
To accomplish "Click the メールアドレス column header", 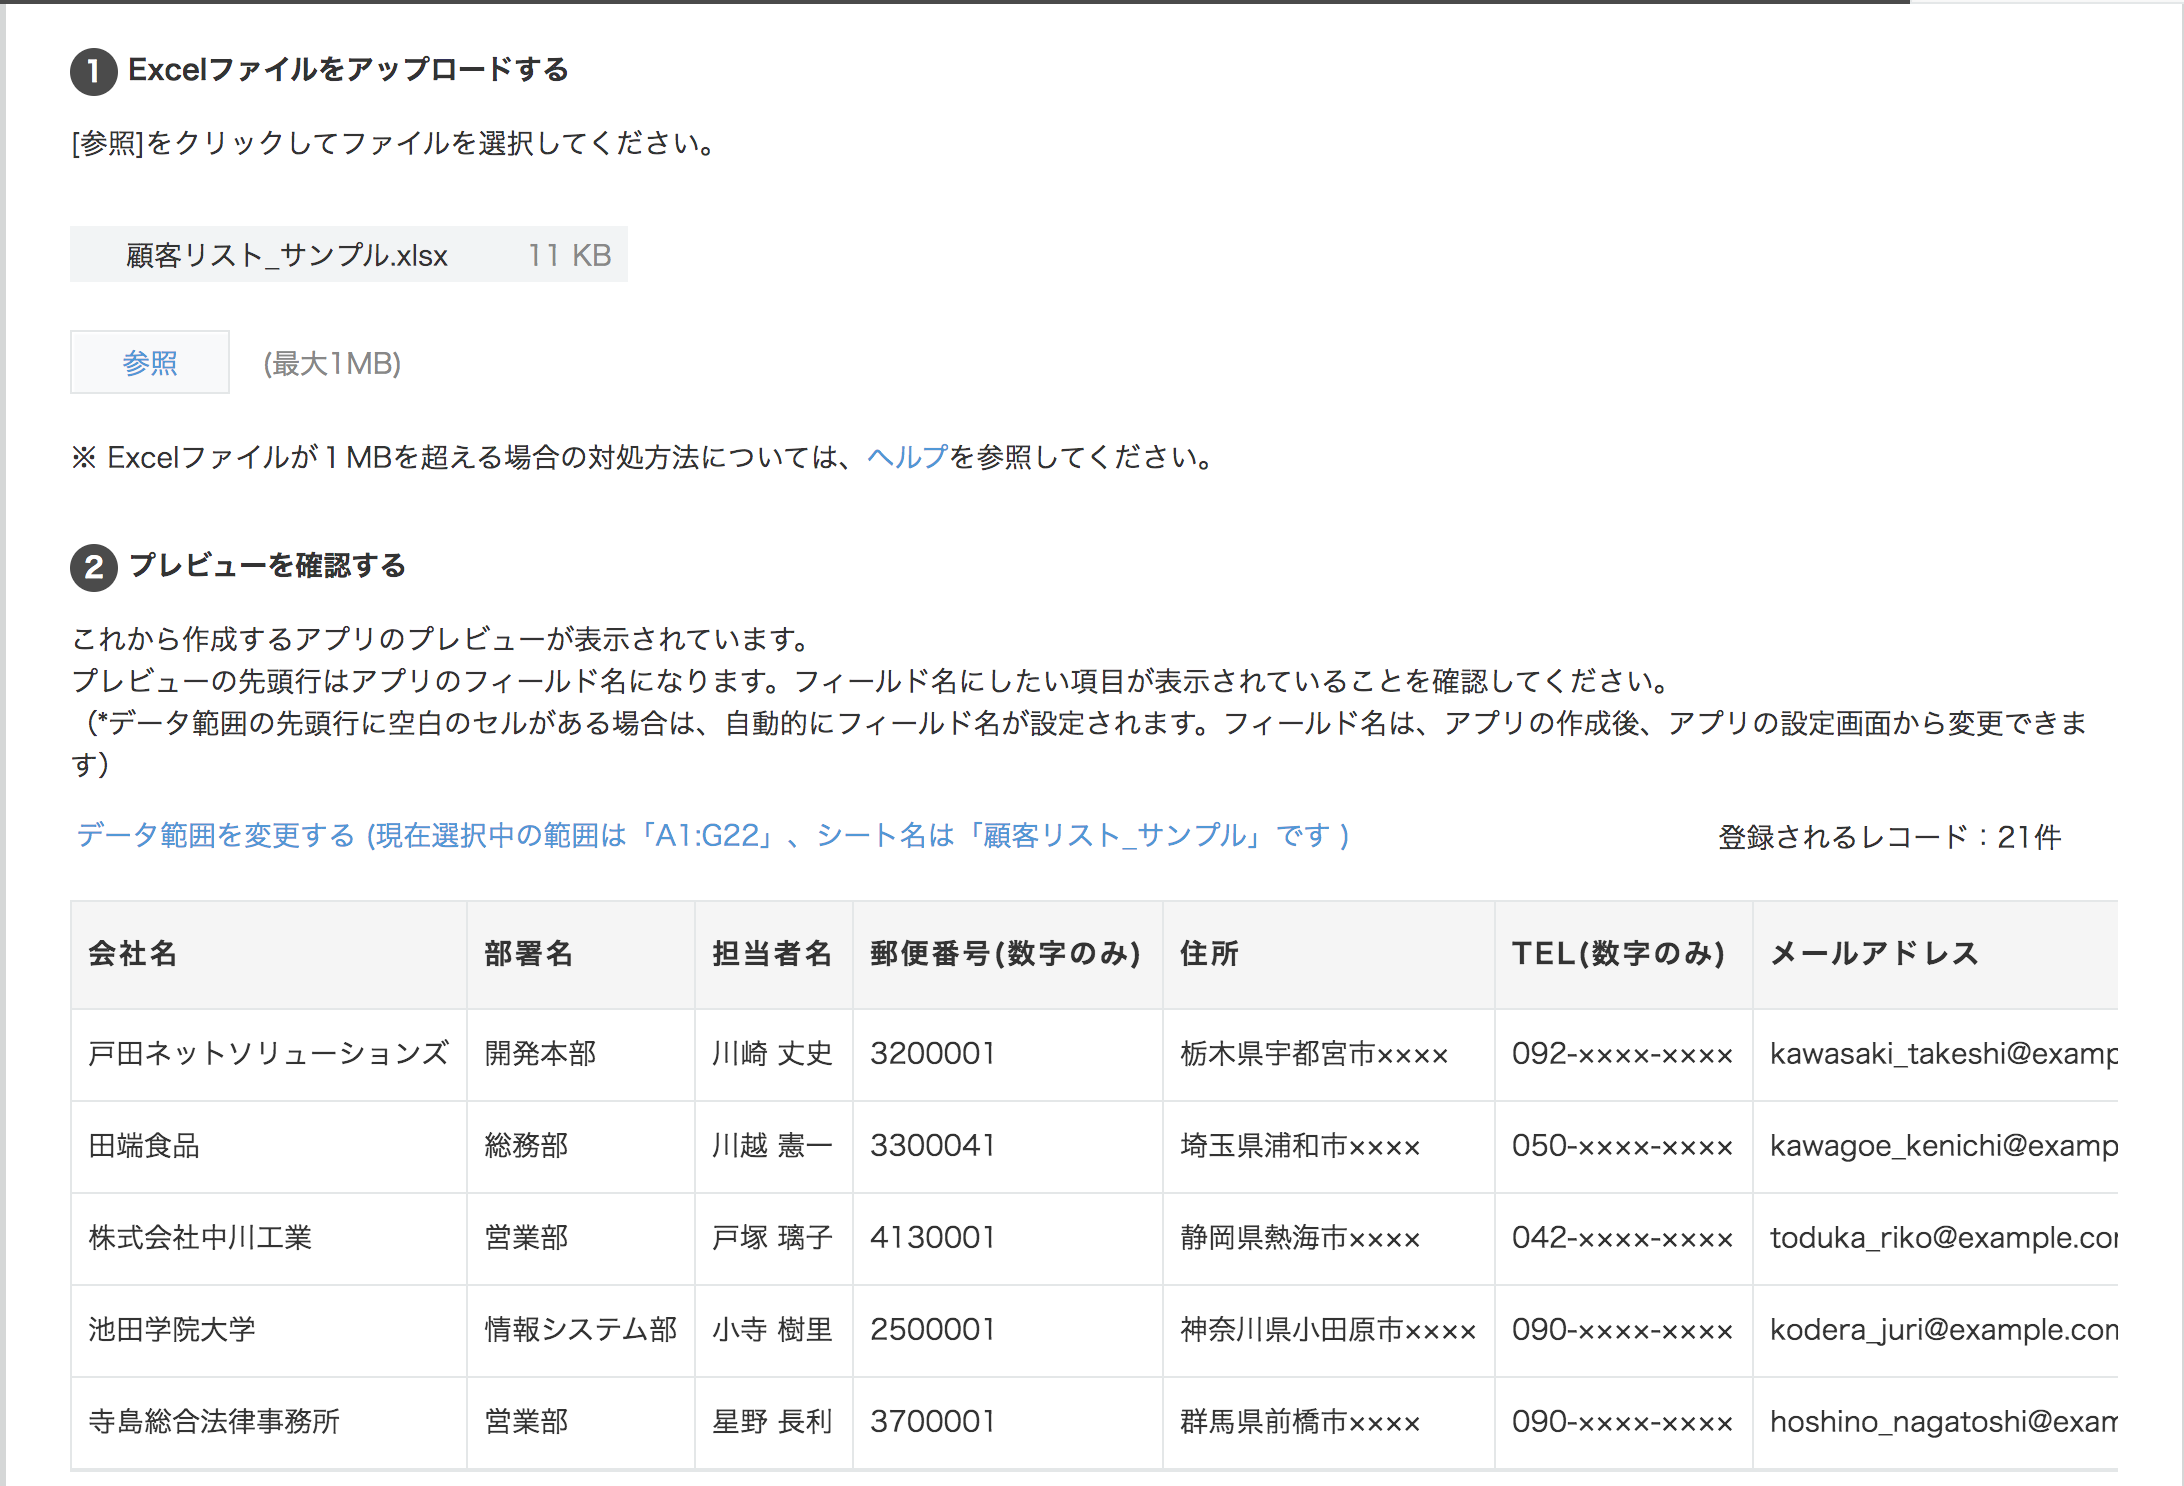I will [x=1935, y=954].
